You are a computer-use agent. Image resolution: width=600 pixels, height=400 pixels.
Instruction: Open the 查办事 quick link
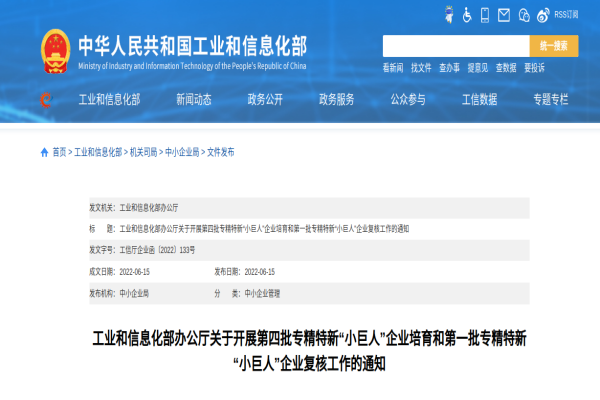point(449,68)
